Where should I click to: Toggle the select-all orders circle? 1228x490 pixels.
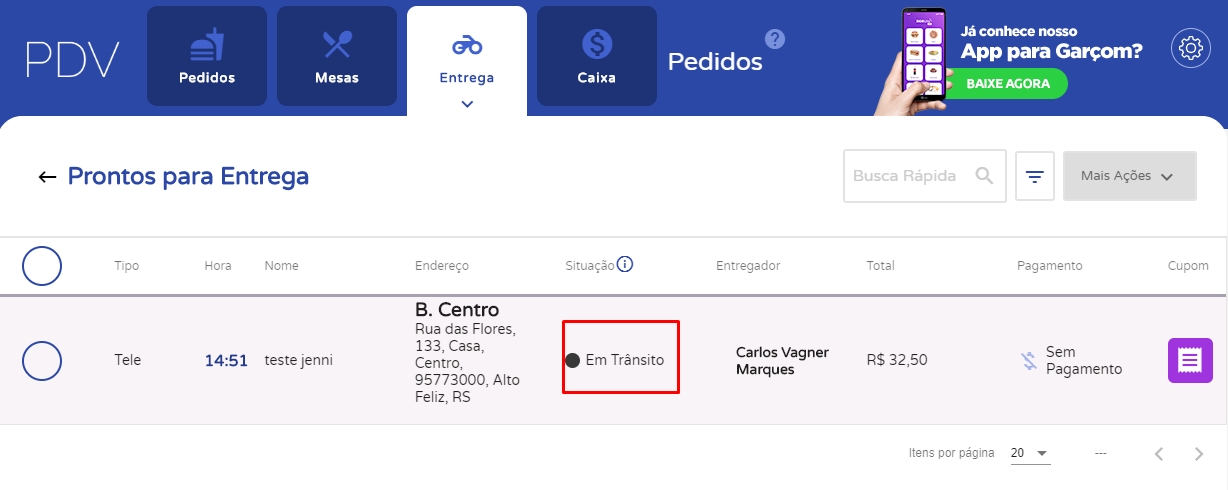42,266
